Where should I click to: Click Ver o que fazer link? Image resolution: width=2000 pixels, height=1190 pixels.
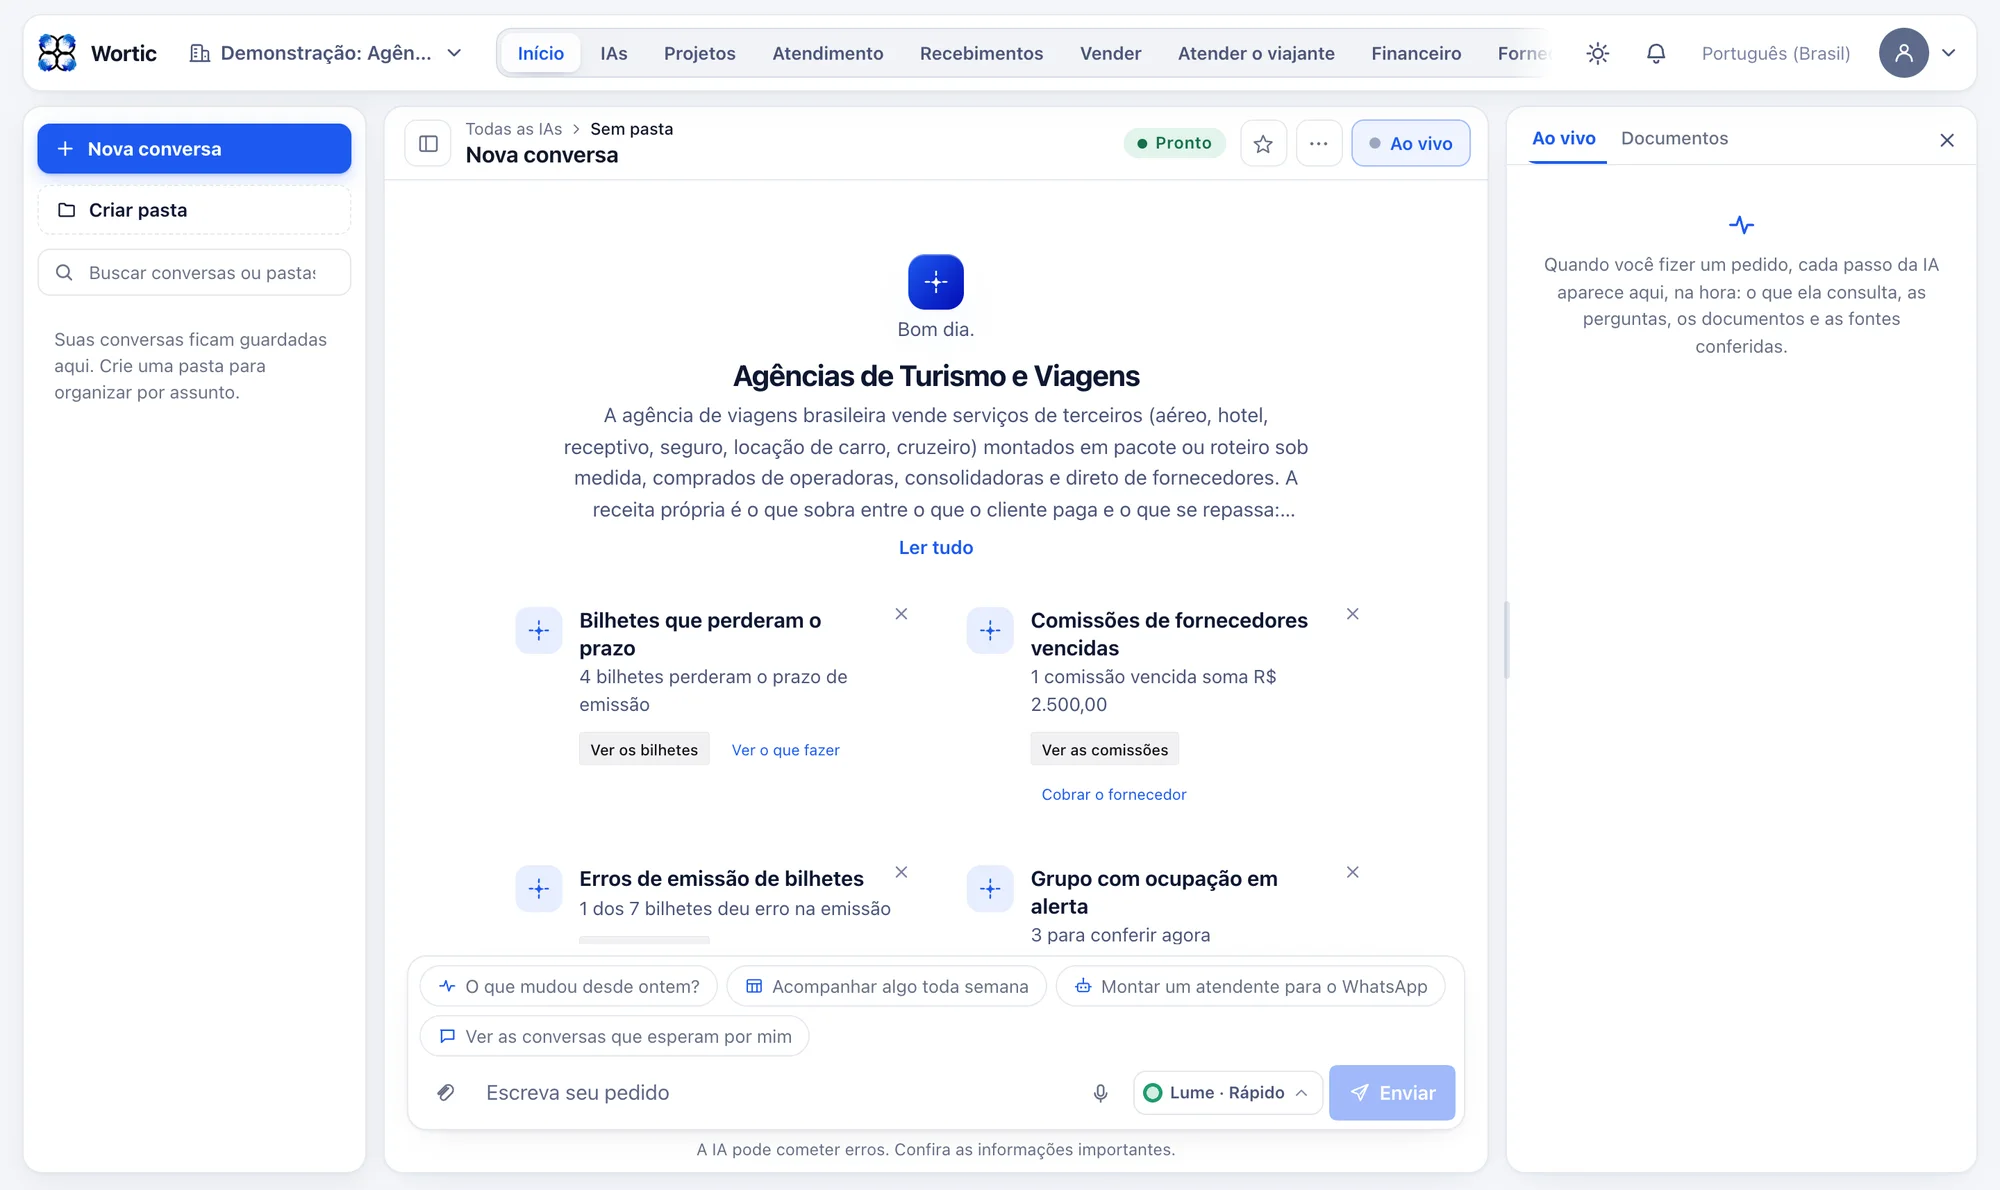point(786,750)
